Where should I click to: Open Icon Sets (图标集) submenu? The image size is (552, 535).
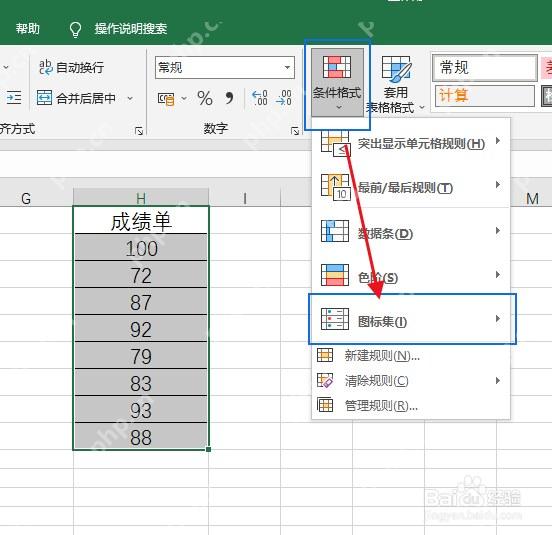coord(412,319)
